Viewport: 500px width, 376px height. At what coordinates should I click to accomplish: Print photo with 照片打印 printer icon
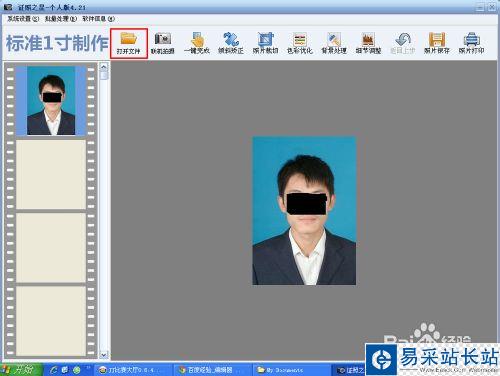[x=471, y=43]
